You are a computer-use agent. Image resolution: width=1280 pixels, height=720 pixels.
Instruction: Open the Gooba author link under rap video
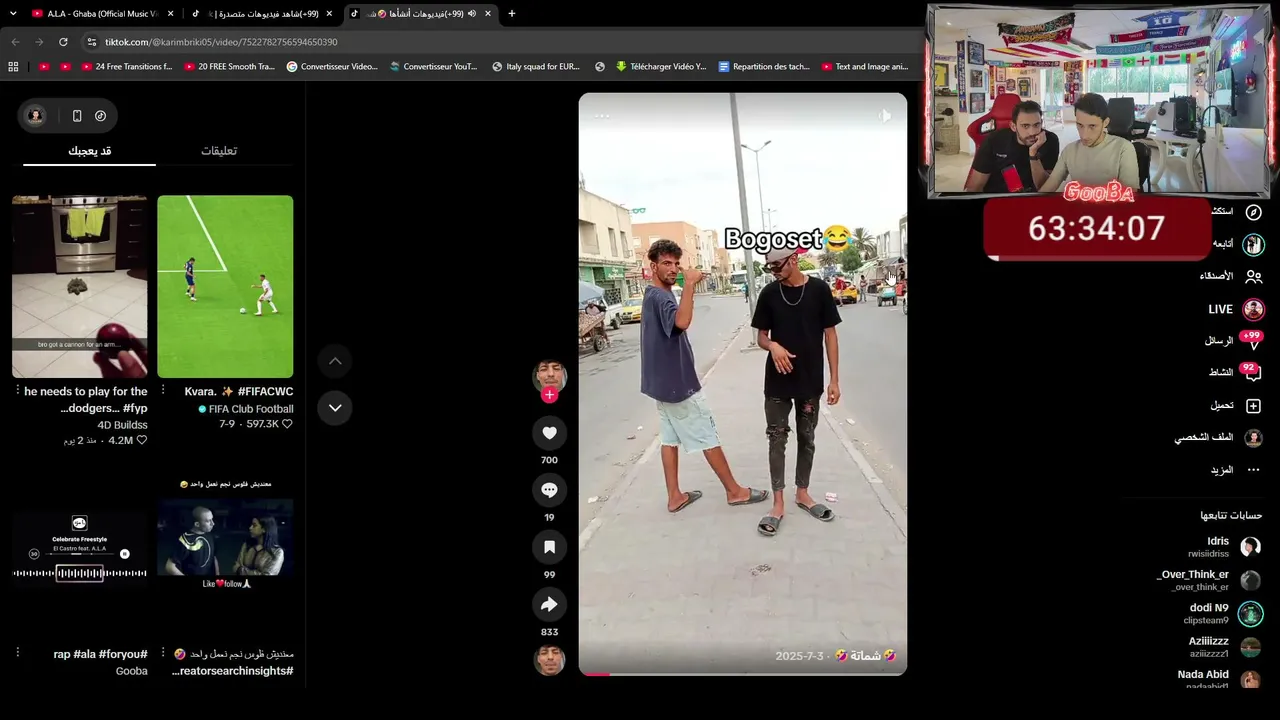[131, 671]
